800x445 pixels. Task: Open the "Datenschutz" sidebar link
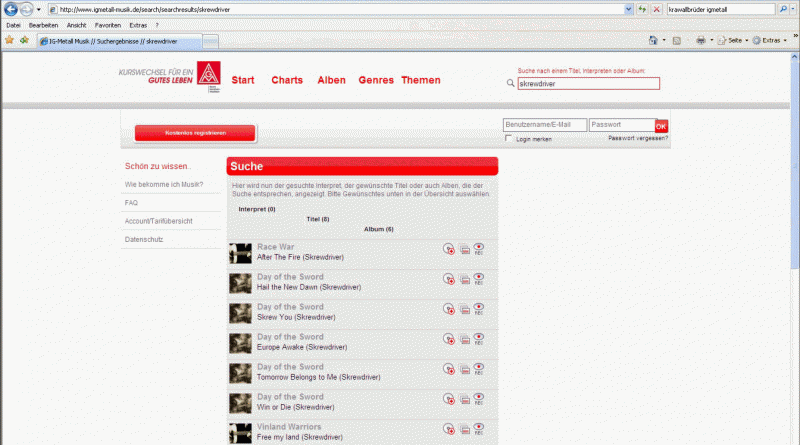click(x=145, y=240)
